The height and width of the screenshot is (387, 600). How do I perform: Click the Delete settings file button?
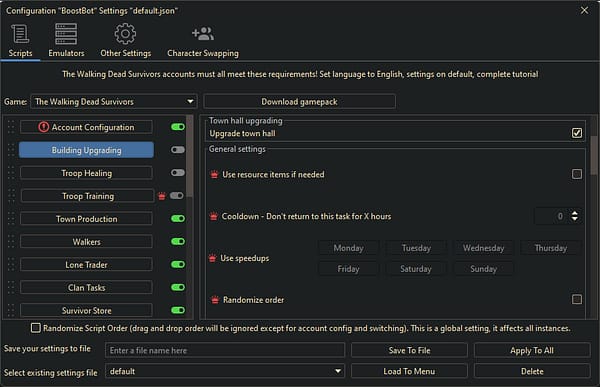(532, 371)
